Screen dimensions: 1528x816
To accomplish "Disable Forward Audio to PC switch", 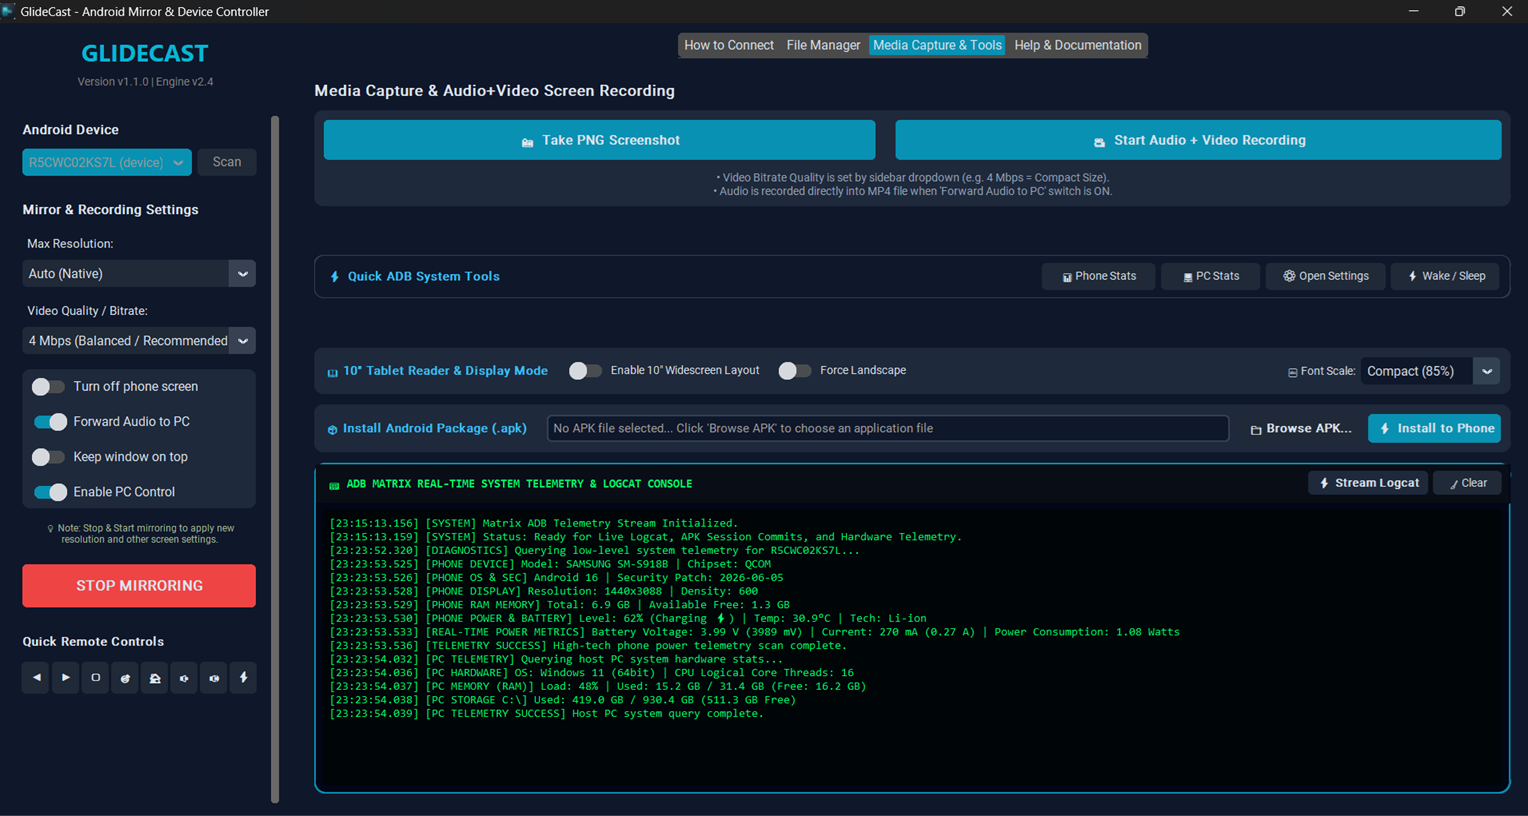I will point(50,422).
